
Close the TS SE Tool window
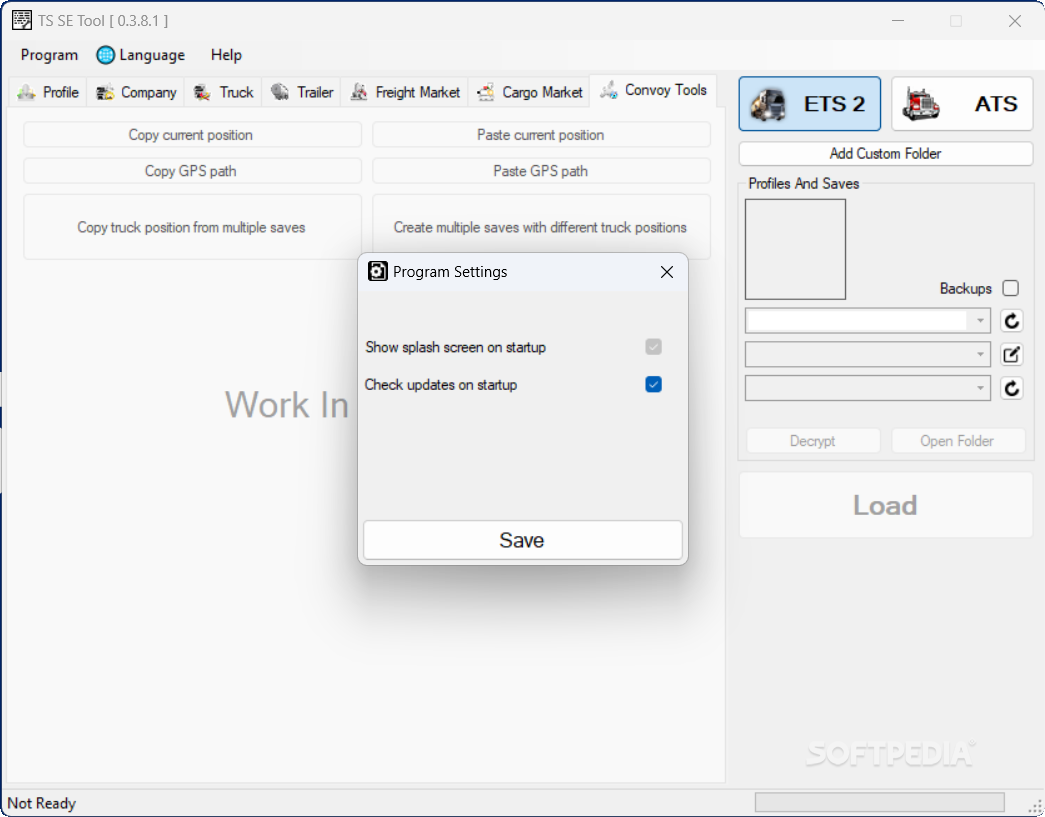1014,21
